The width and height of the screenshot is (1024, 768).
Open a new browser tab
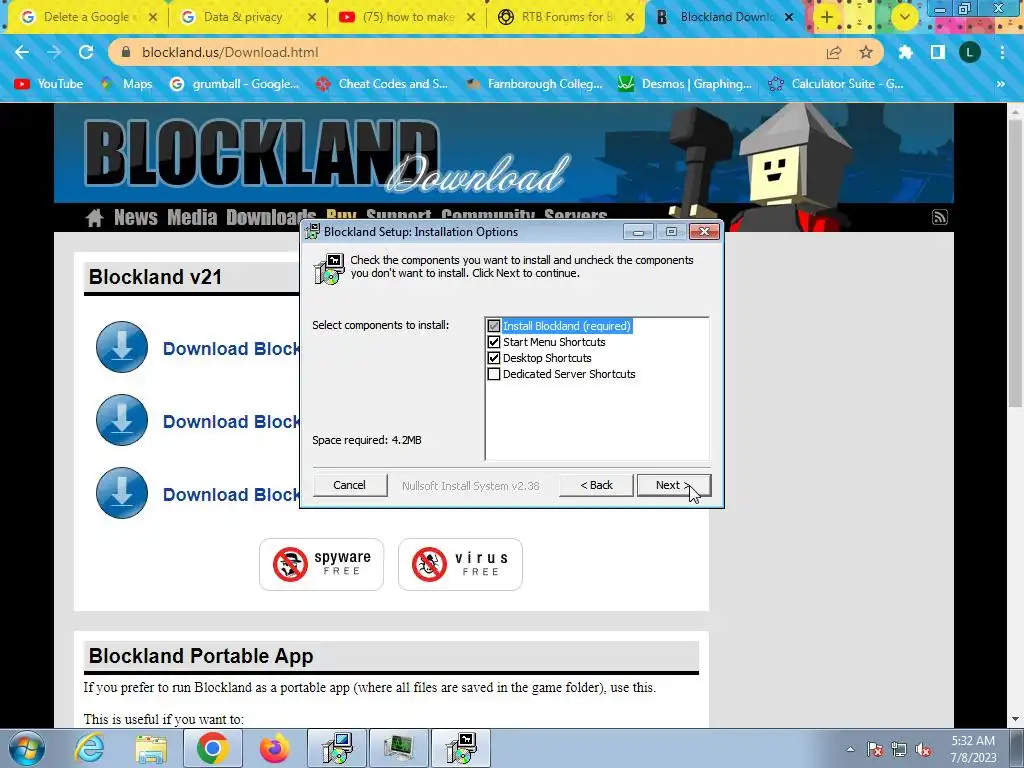coord(826,17)
